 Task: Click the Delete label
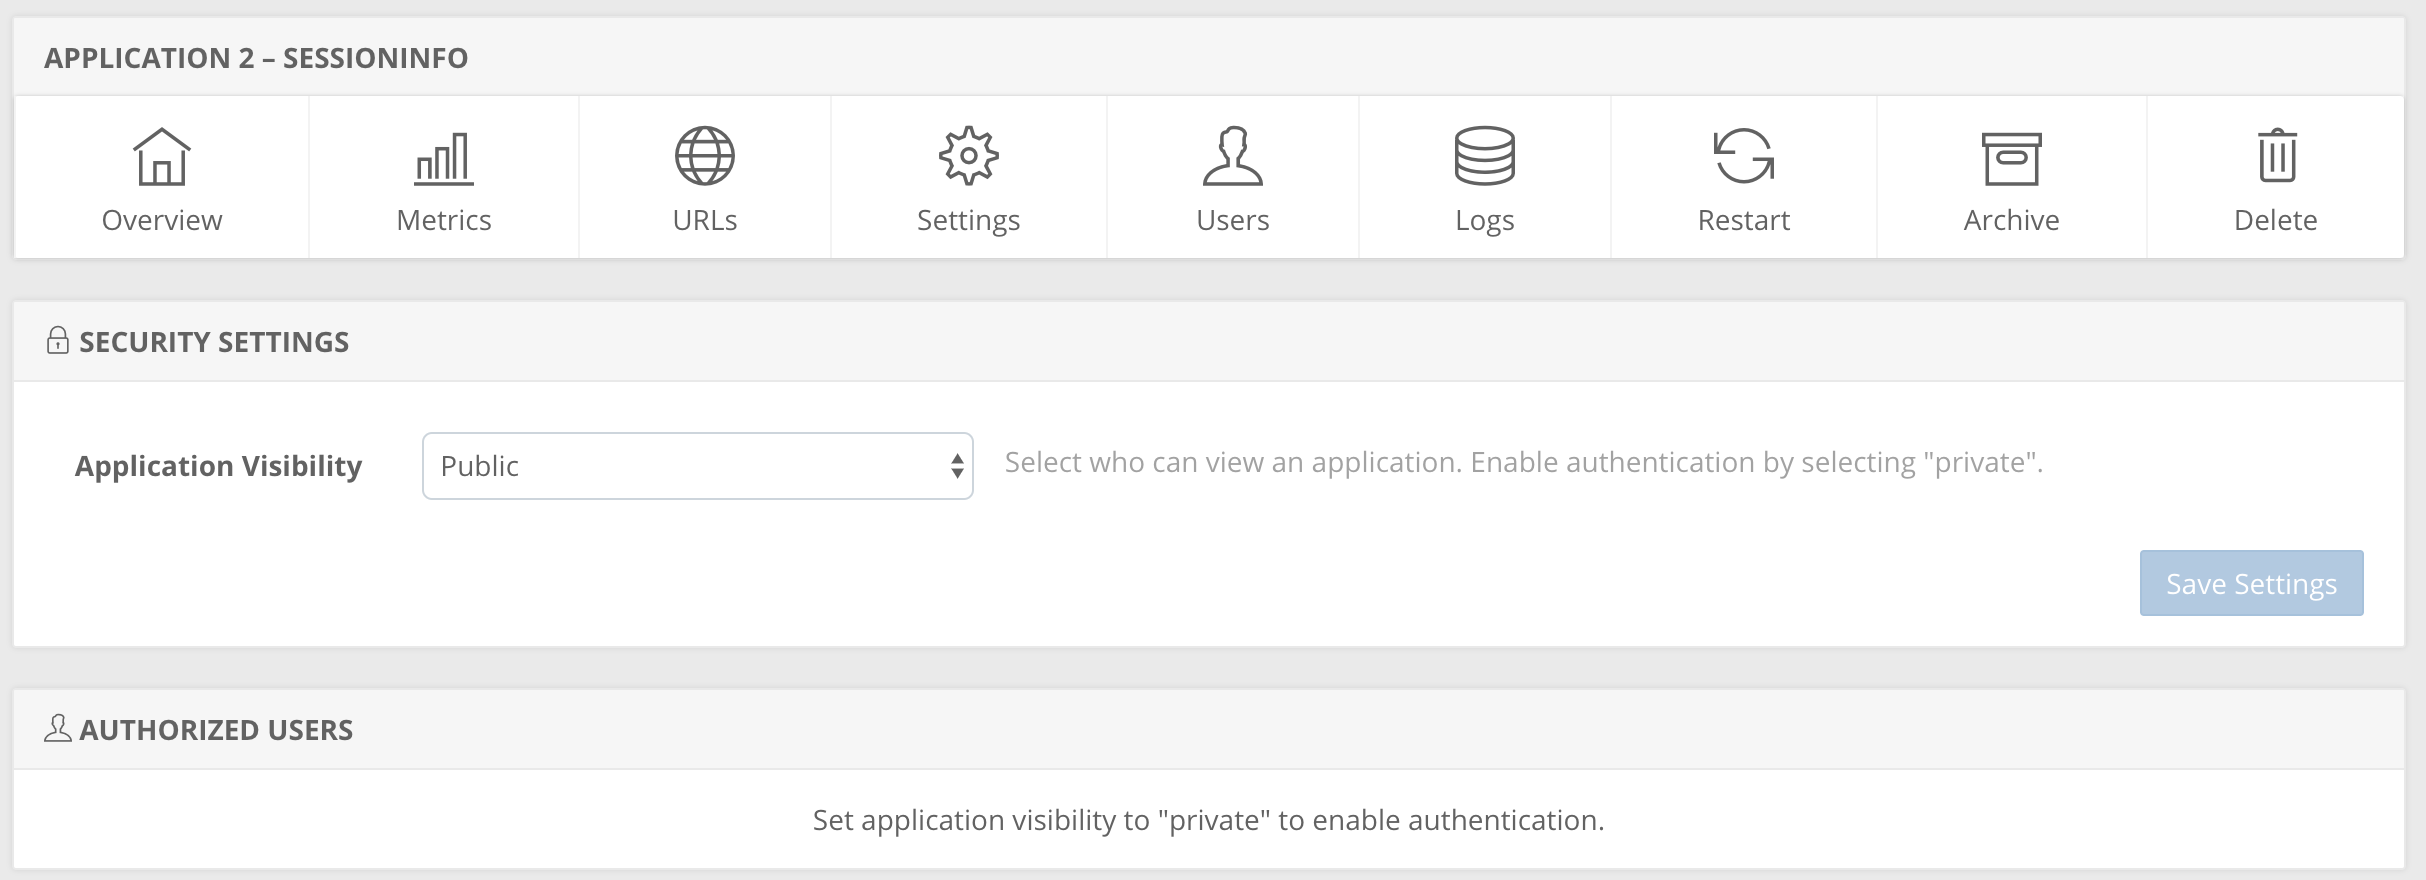[2276, 220]
